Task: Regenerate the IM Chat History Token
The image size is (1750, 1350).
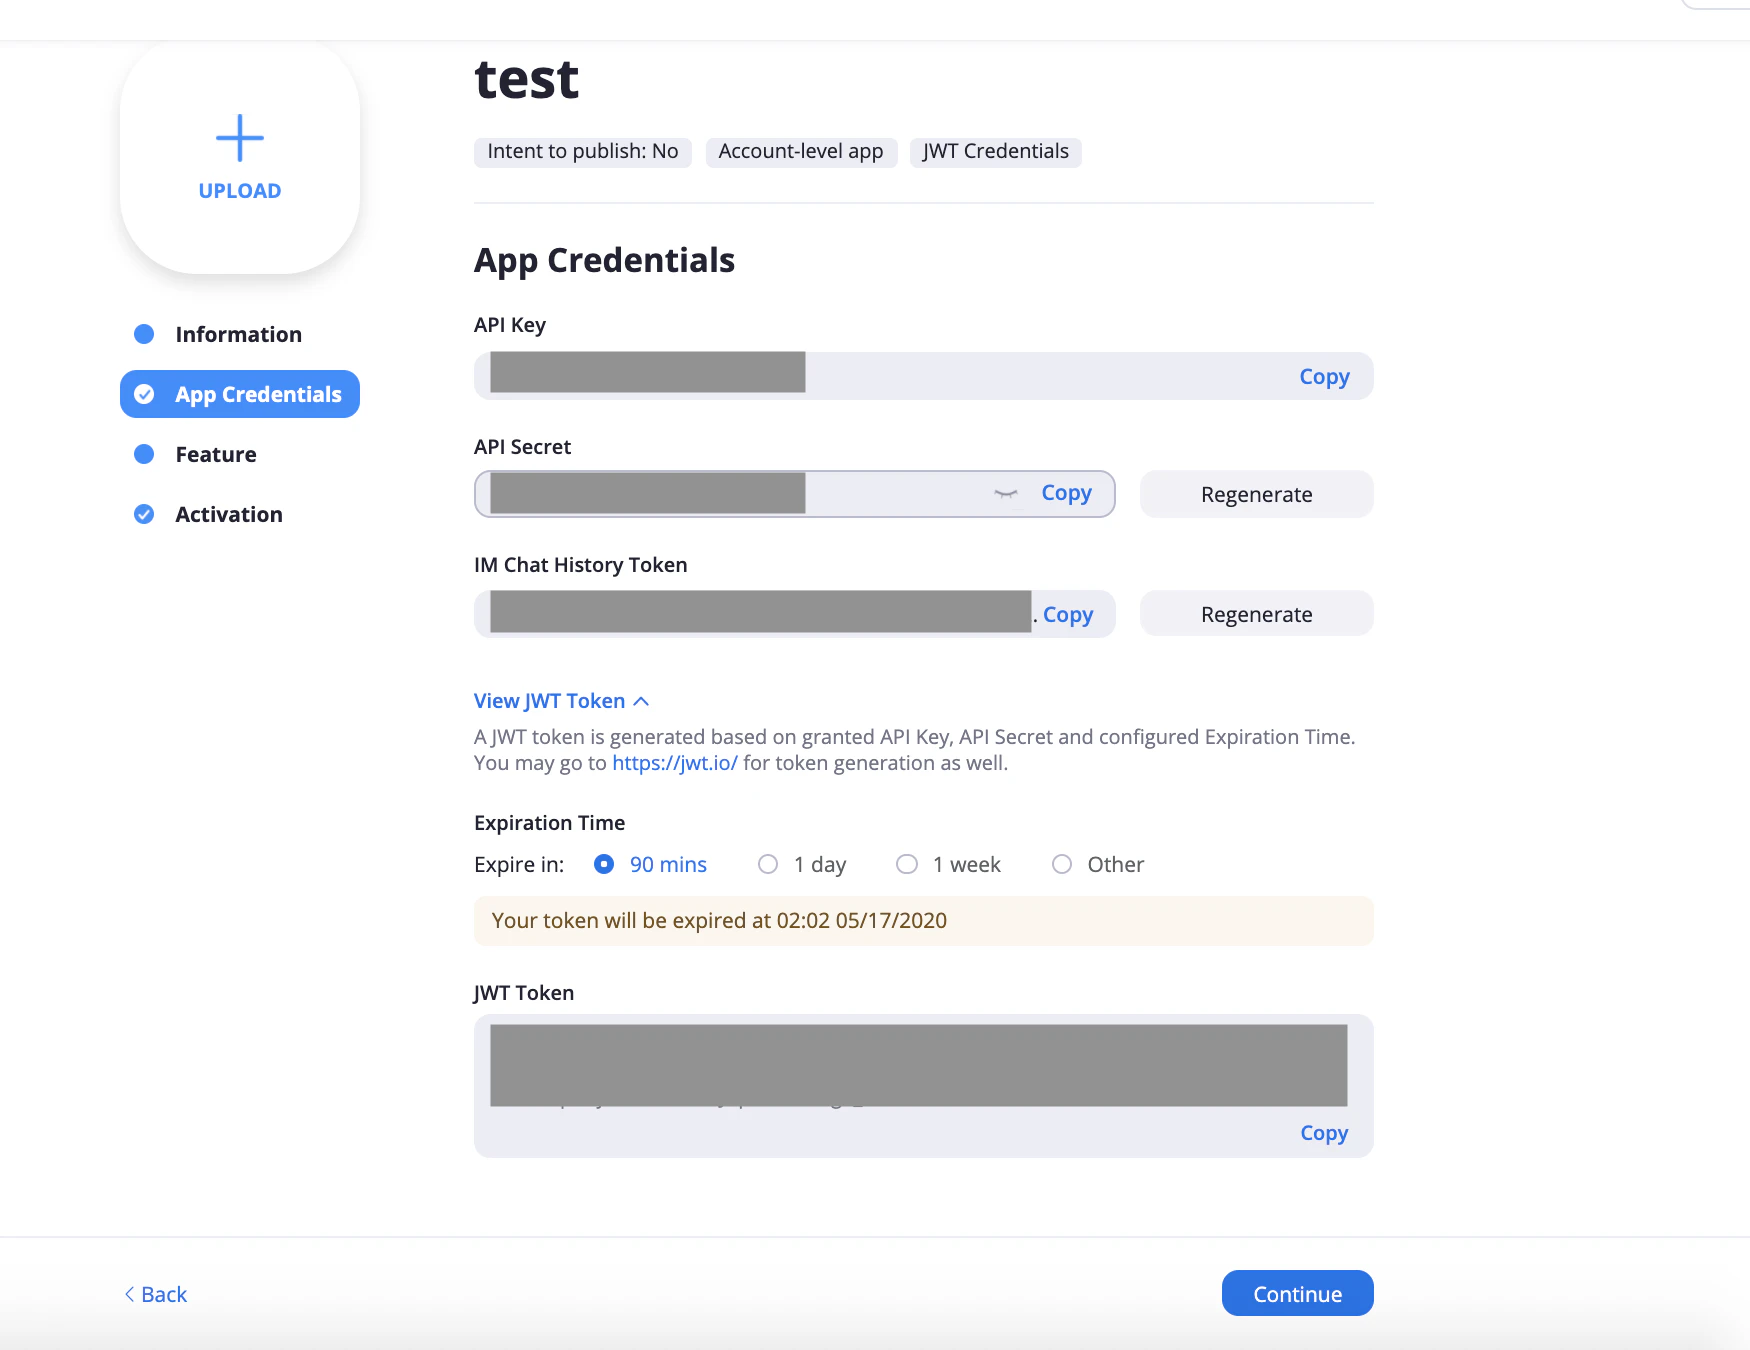Action: pyautogui.click(x=1257, y=614)
